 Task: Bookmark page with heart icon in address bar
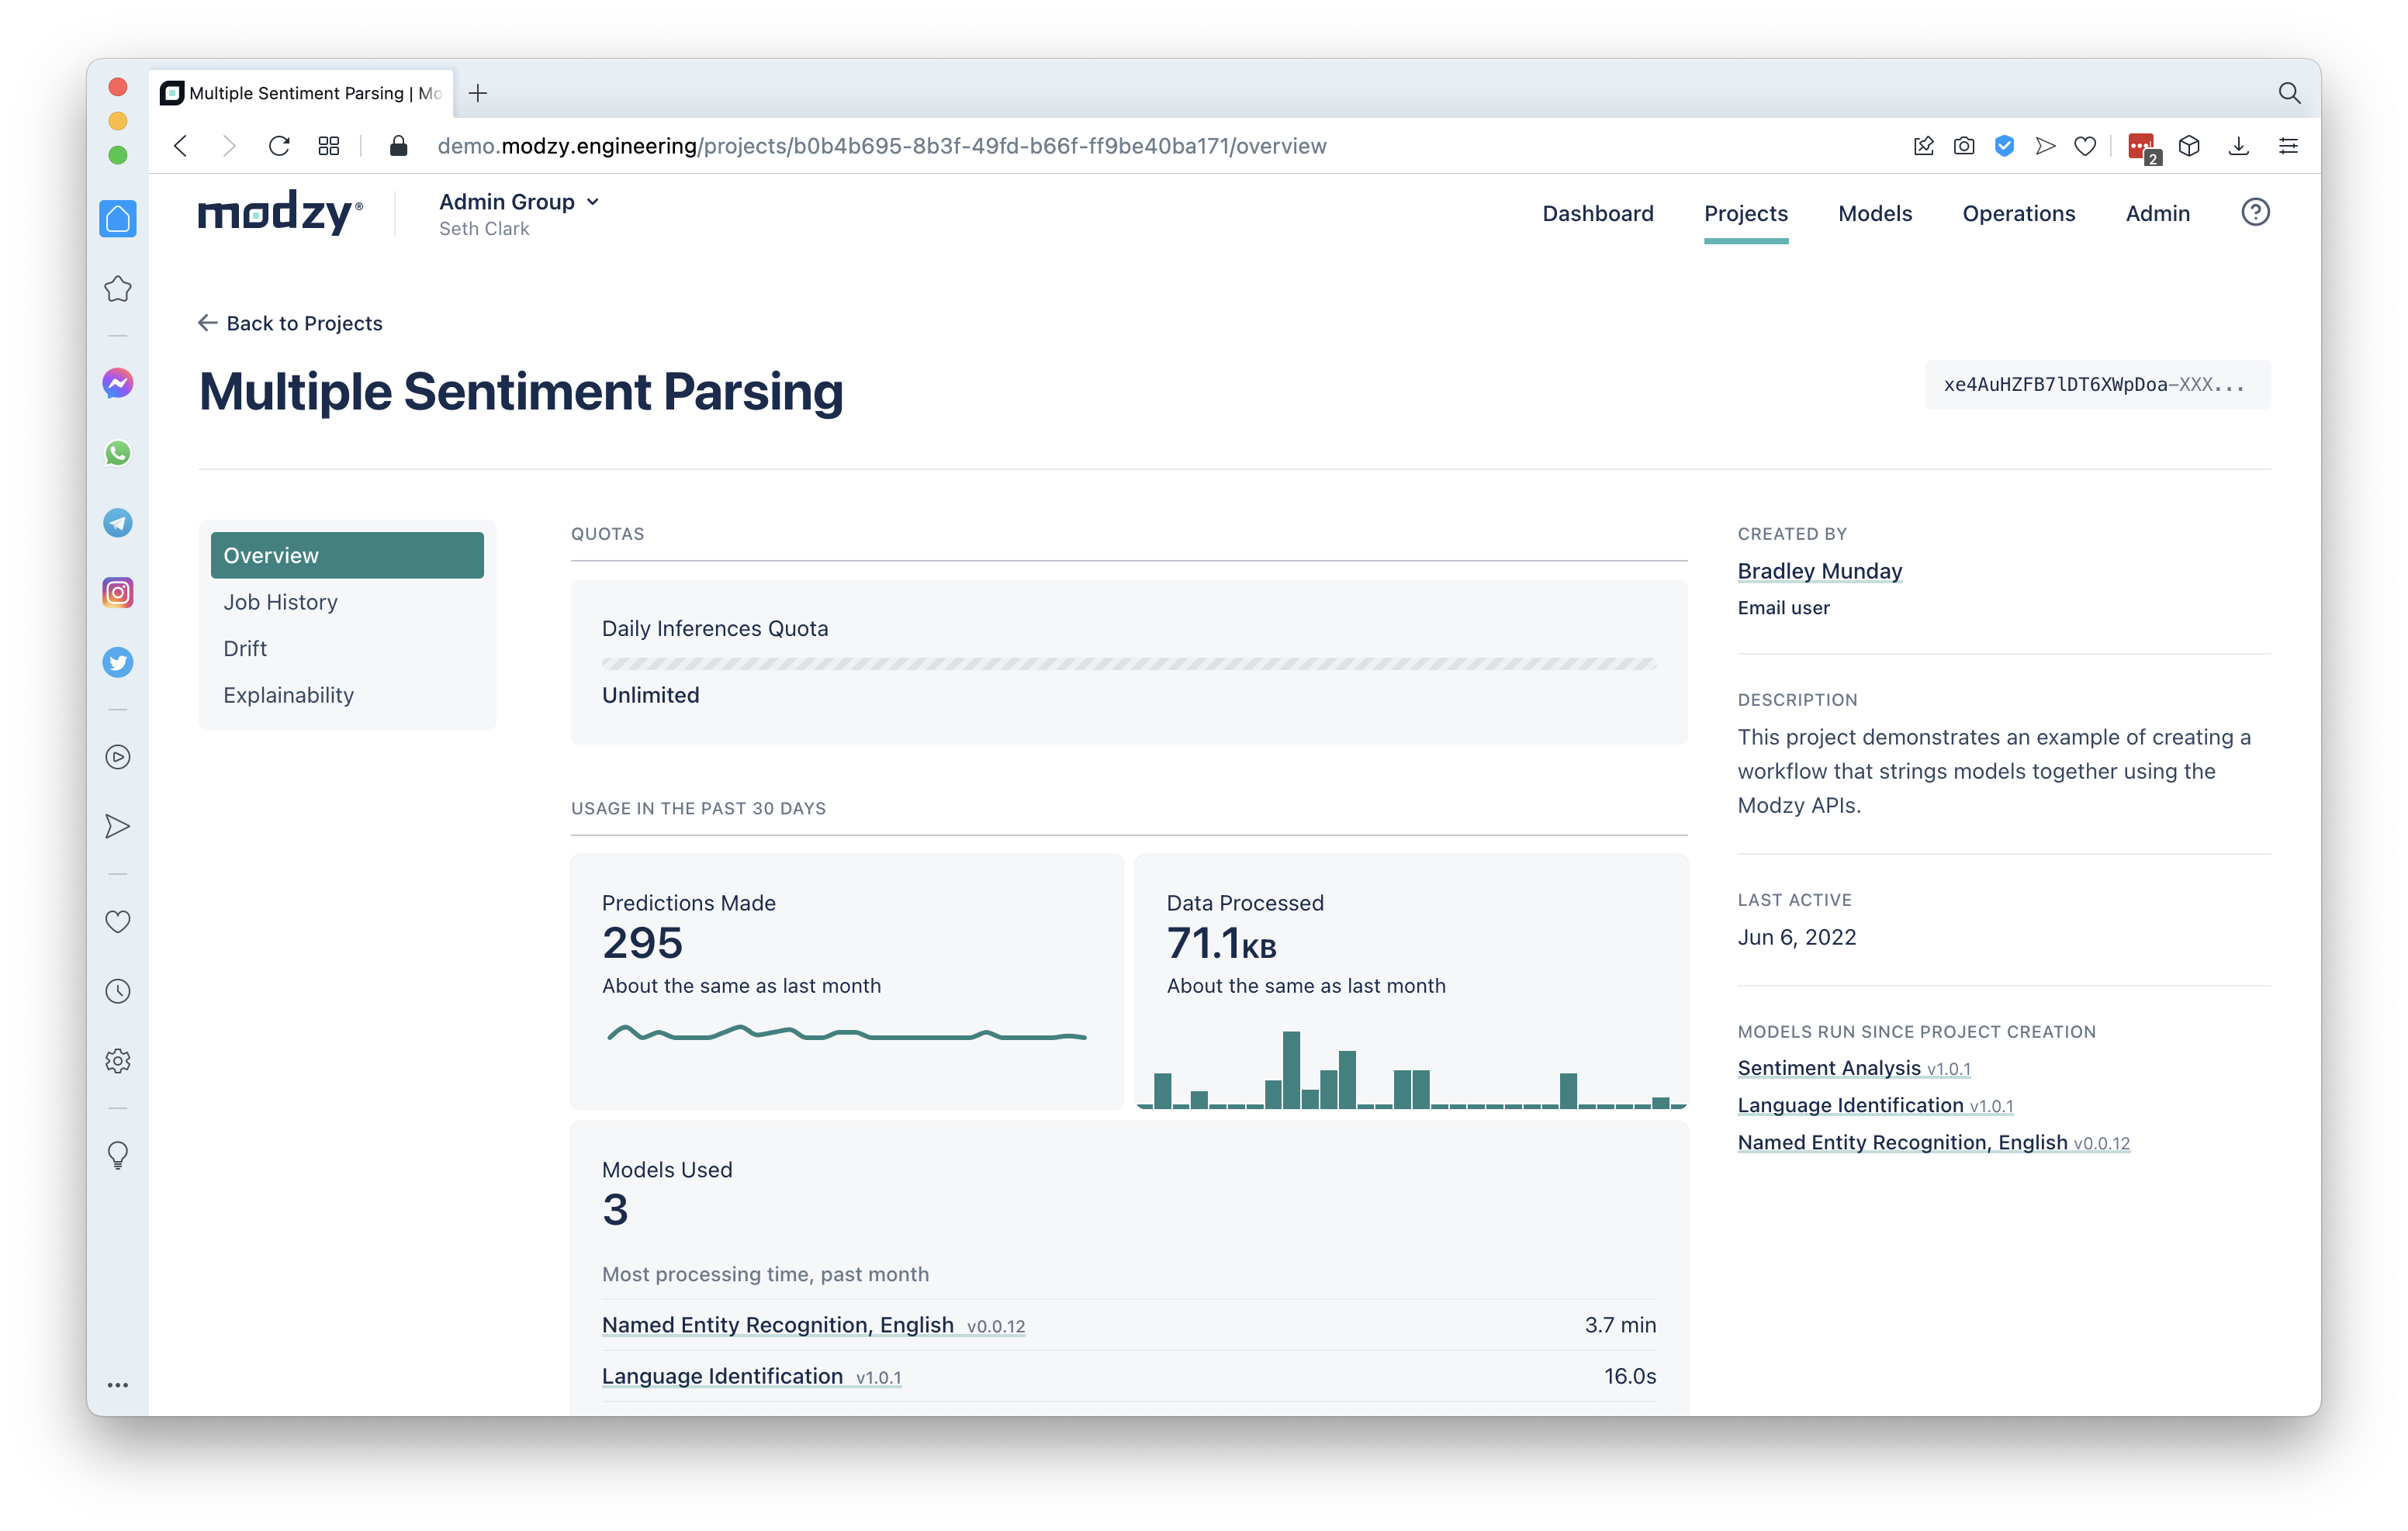(2085, 146)
